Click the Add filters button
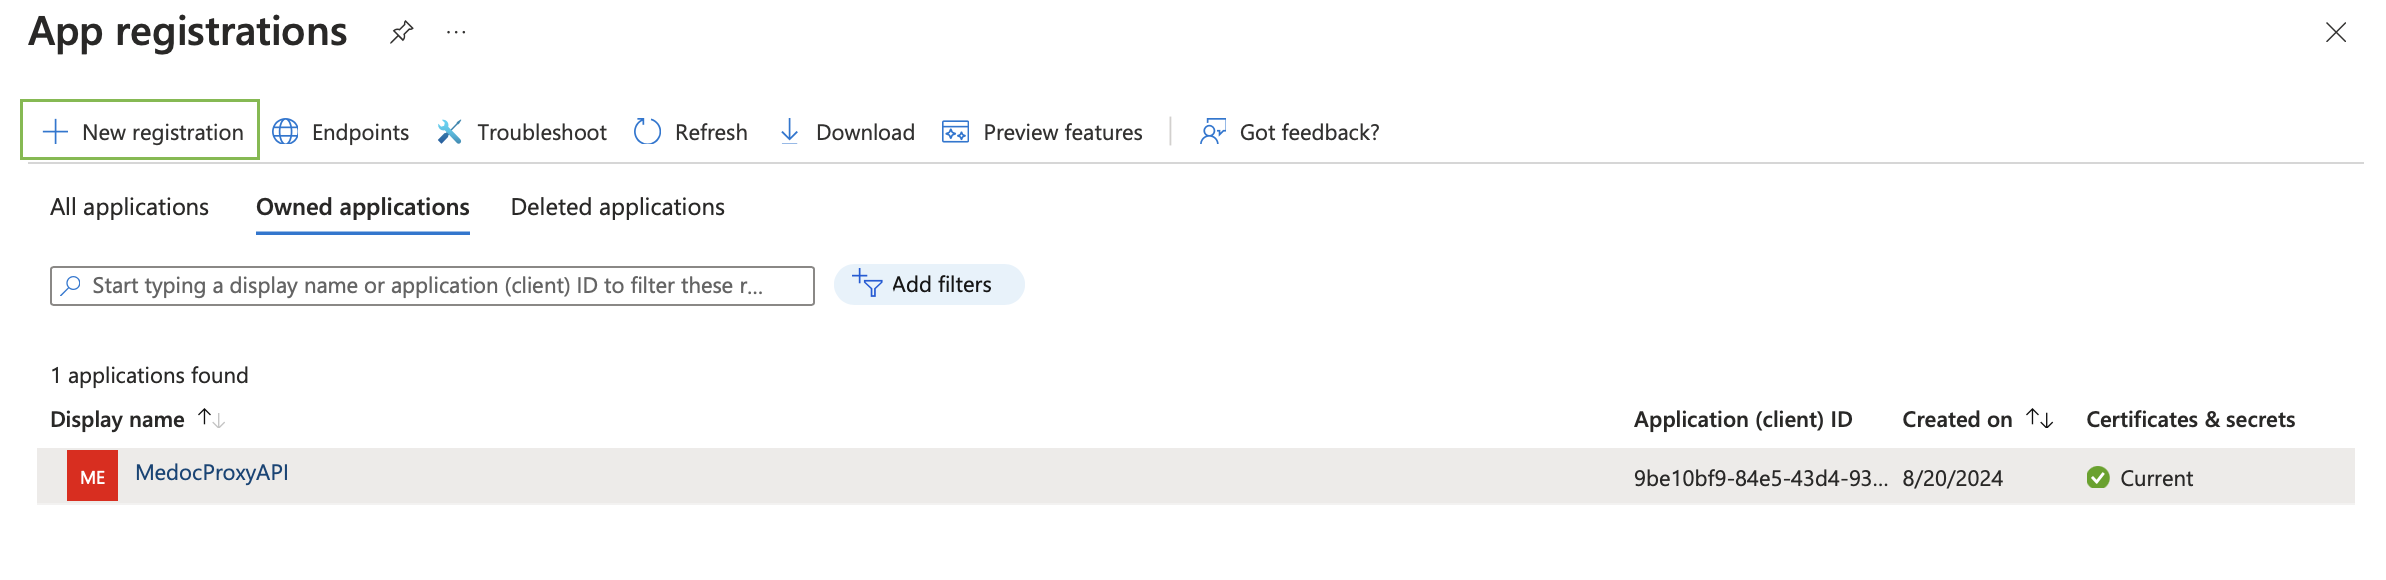Screen dimensions: 2386x580 click(x=928, y=285)
